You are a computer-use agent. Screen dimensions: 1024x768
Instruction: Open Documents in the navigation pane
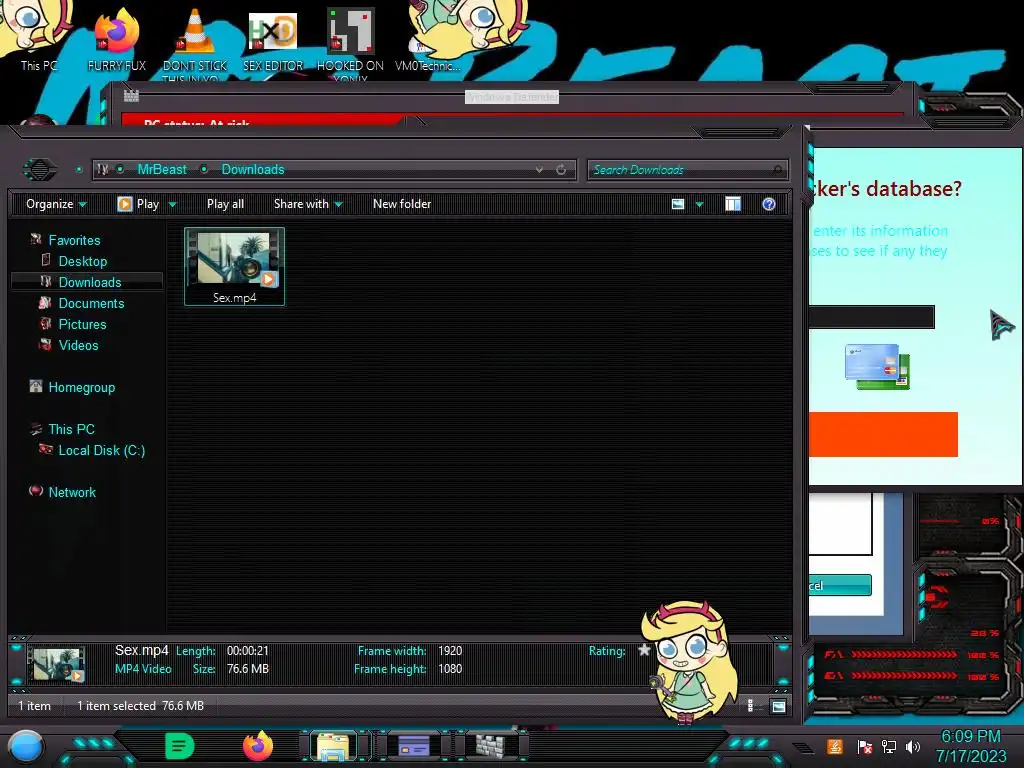tap(91, 303)
